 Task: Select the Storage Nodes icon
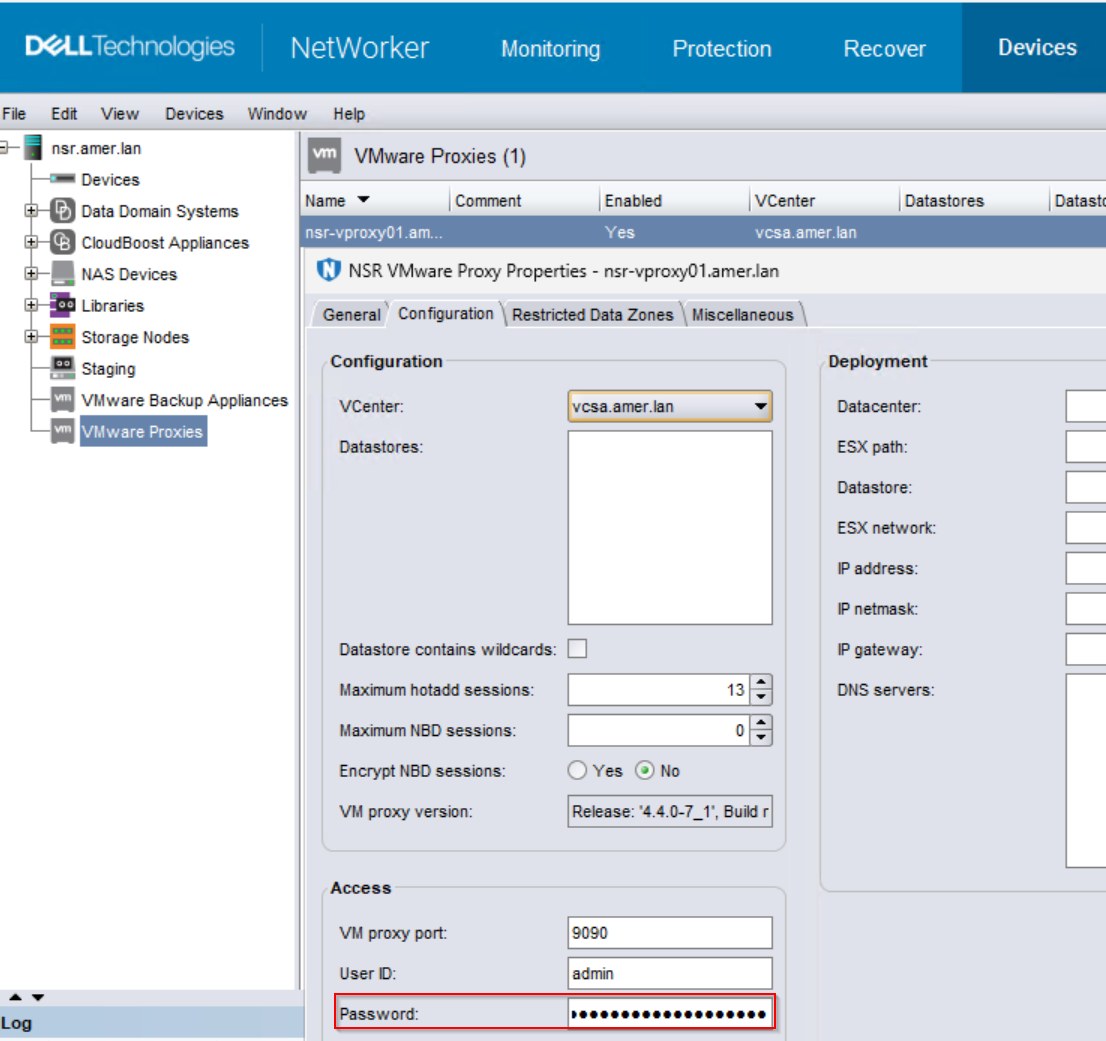click(62, 337)
